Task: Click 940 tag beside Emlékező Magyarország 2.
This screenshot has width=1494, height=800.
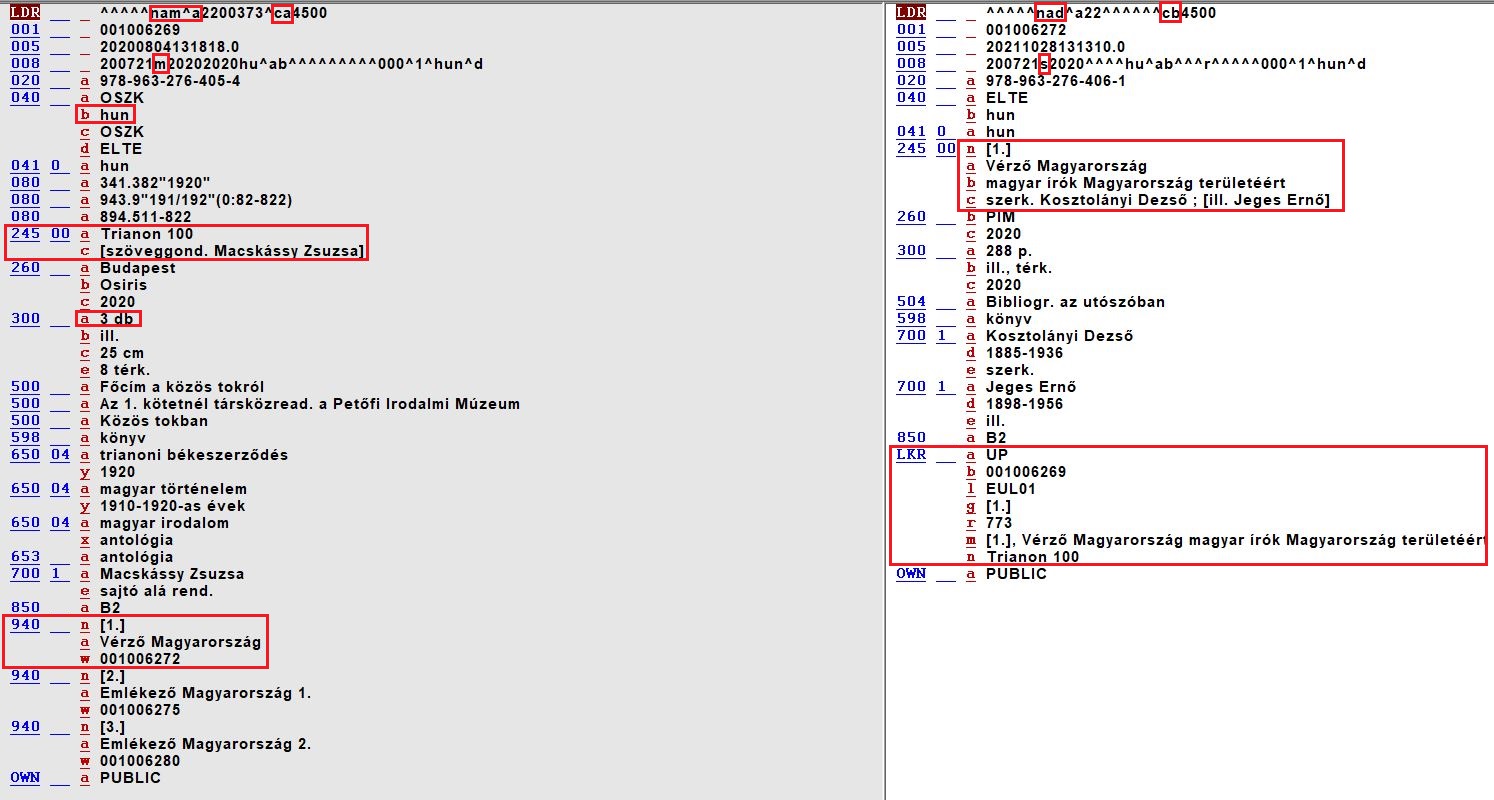Action: (x=25, y=727)
